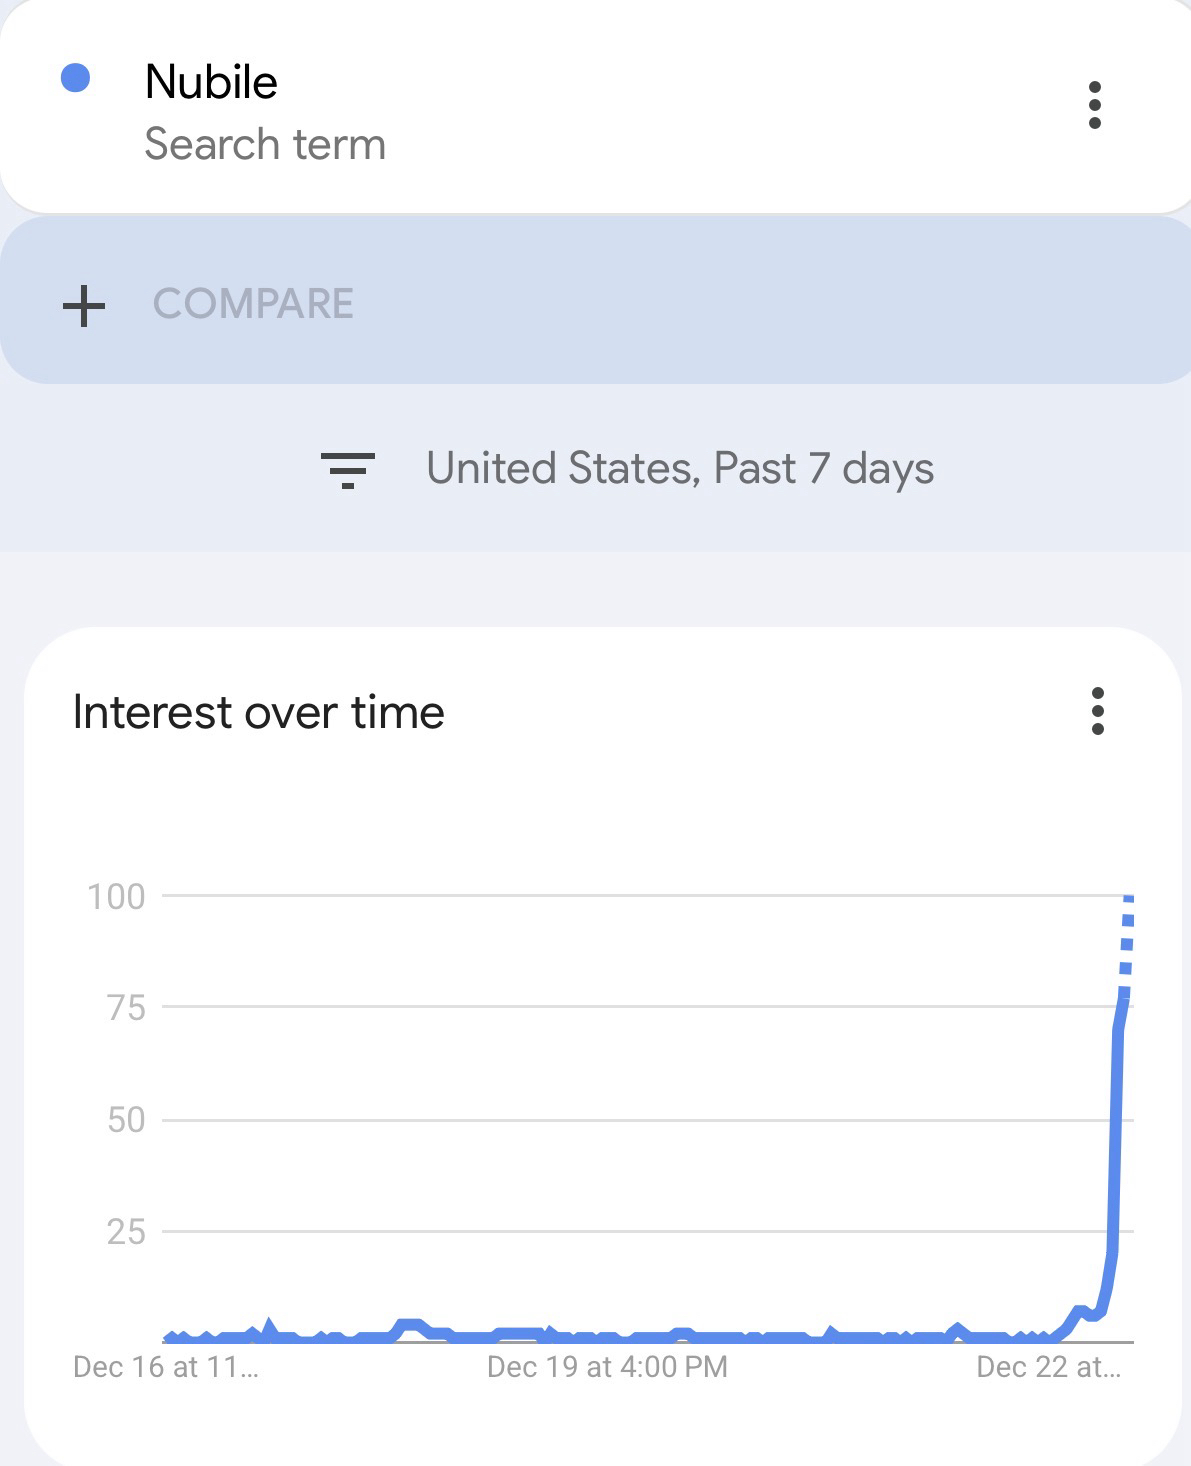The height and width of the screenshot is (1466, 1191).
Task: Tap the COMPARE label to add a term
Action: point(253,304)
